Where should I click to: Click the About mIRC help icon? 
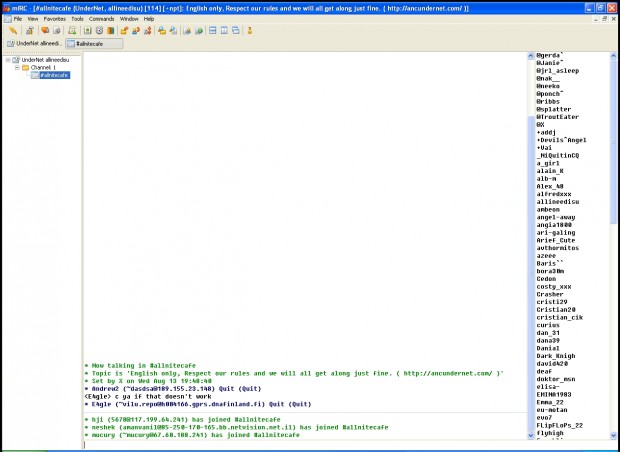click(250, 30)
